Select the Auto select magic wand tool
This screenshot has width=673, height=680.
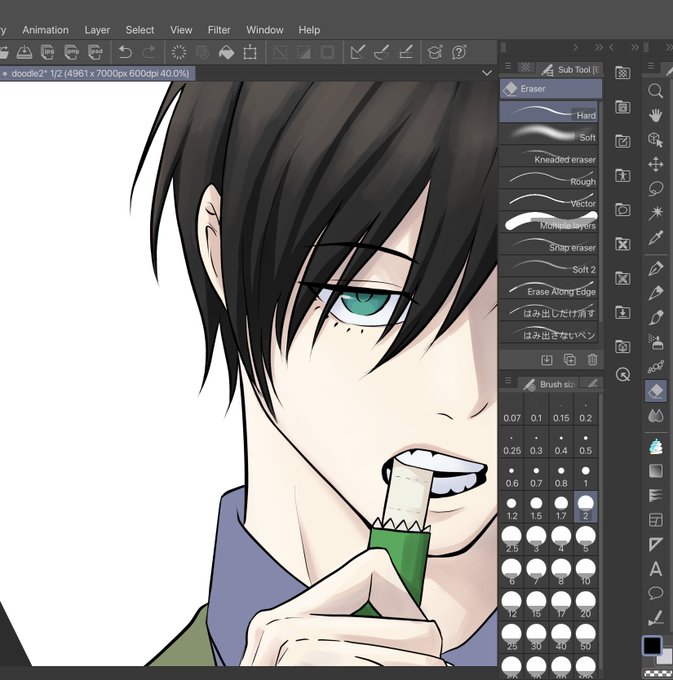pyautogui.click(x=656, y=213)
